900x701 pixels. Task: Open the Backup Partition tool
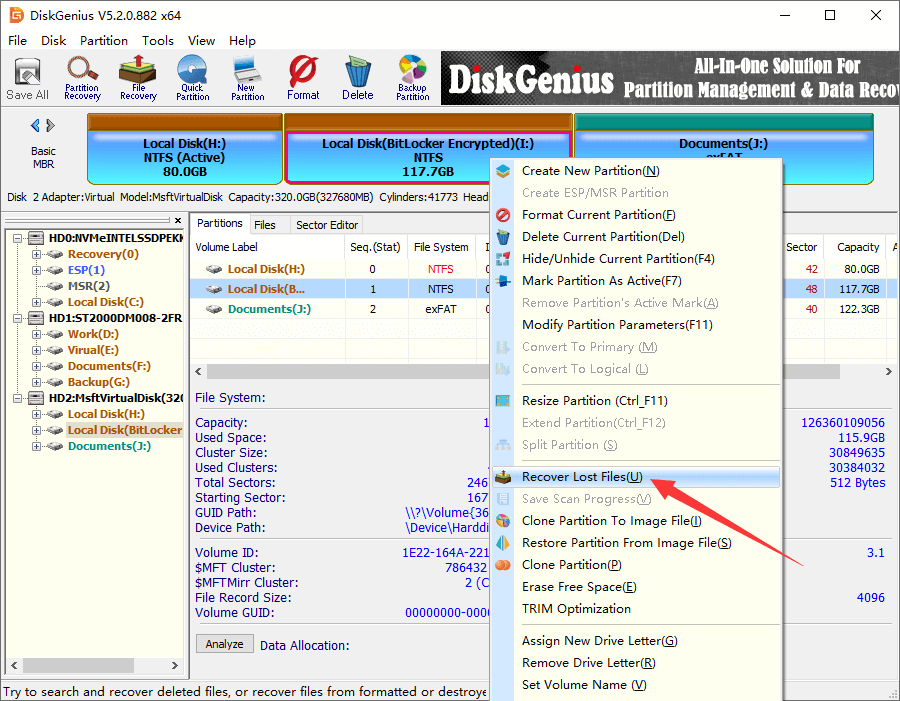point(412,79)
